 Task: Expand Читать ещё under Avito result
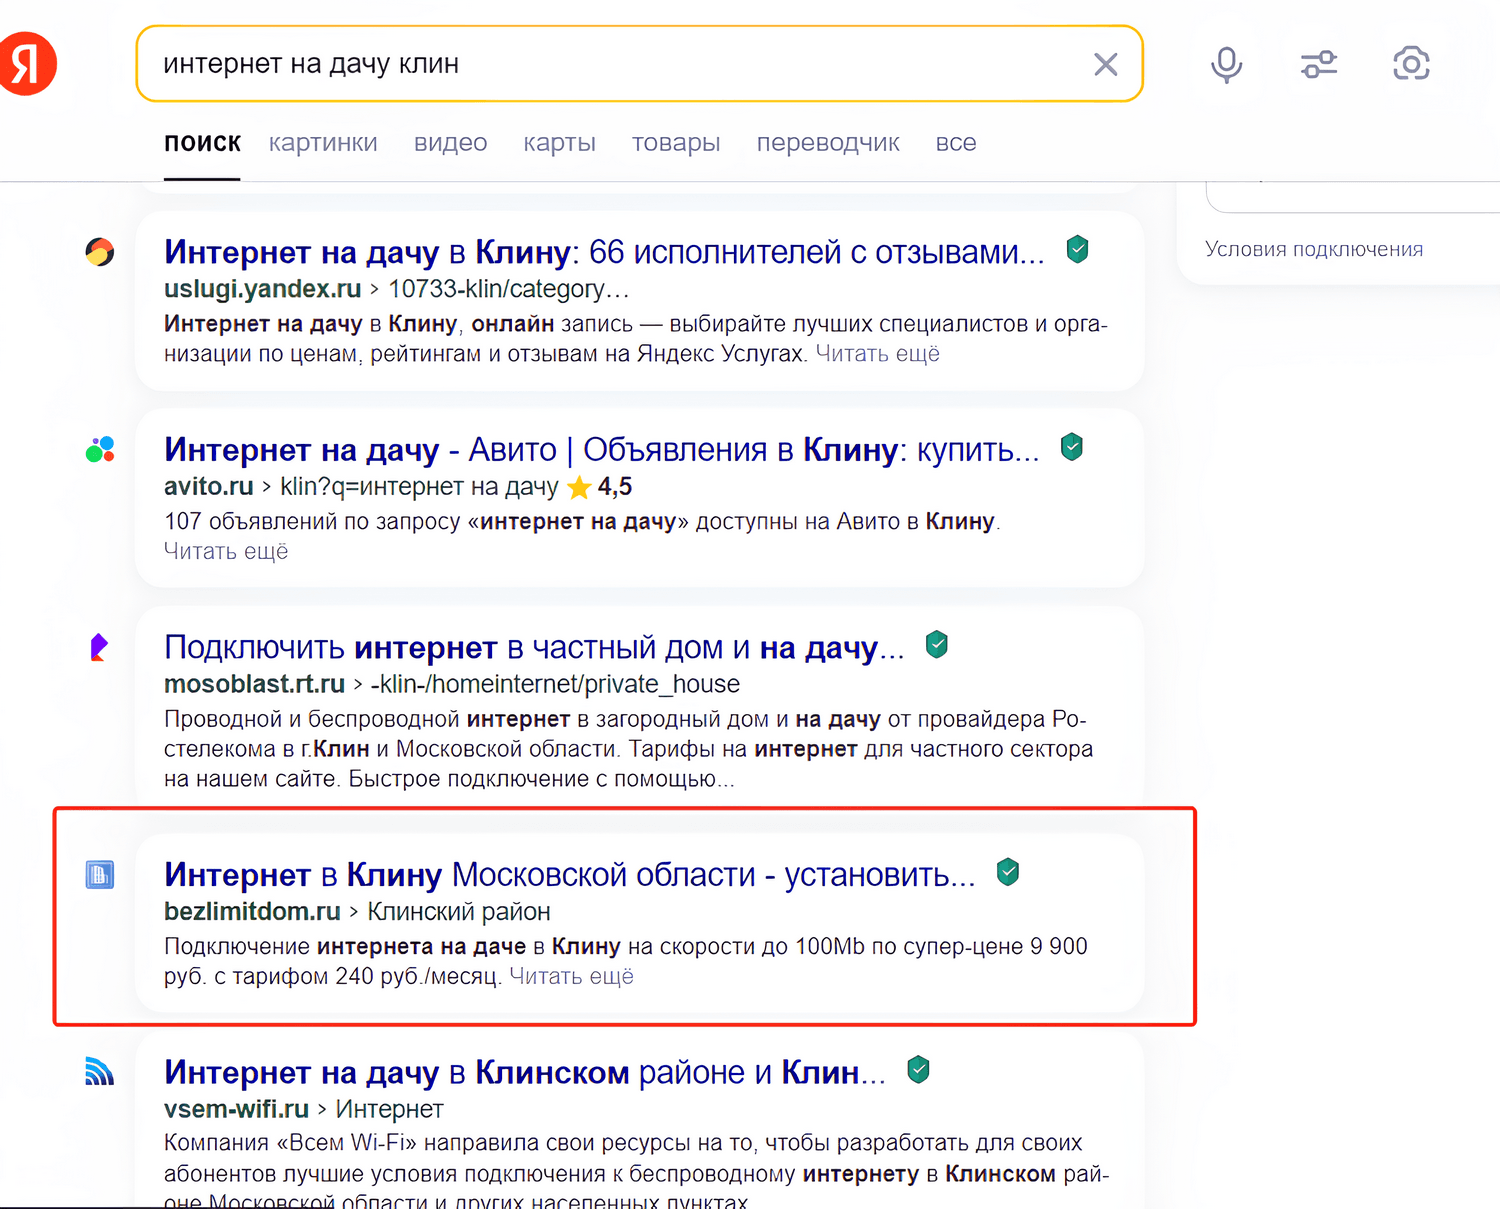click(x=226, y=551)
